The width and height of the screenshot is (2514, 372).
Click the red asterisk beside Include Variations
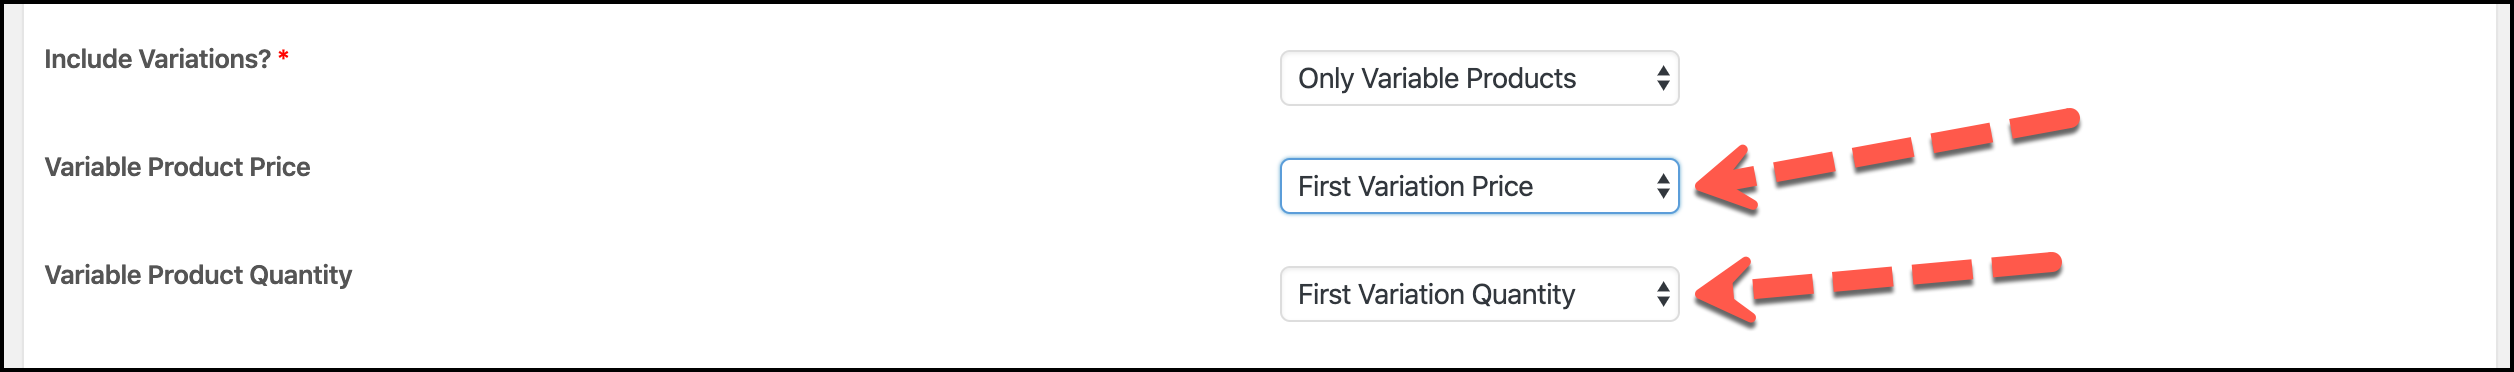pyautogui.click(x=284, y=56)
